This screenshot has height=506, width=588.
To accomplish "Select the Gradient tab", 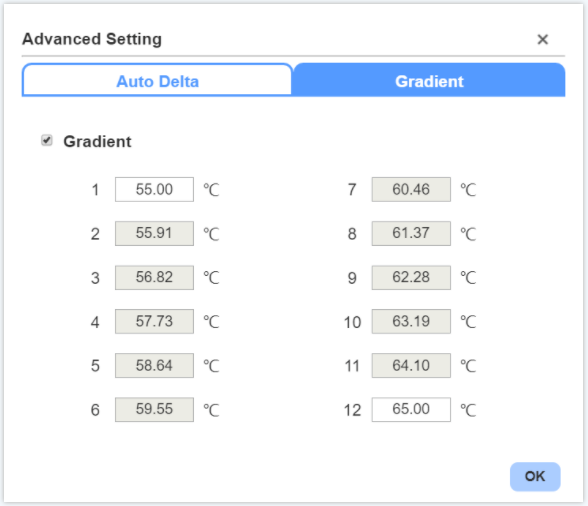I will (429, 80).
